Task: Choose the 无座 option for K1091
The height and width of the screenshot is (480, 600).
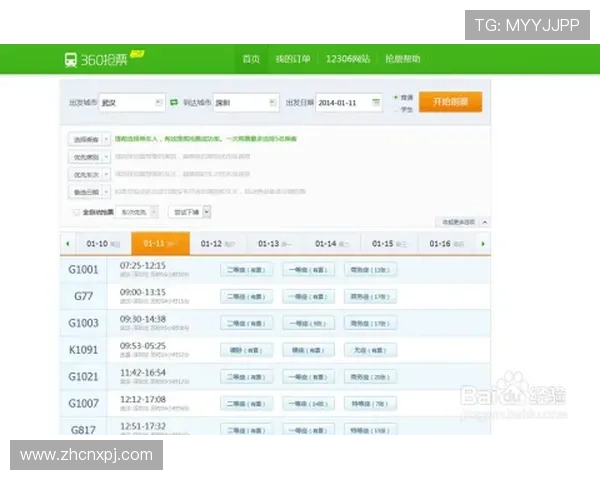Action: pyautogui.click(x=370, y=350)
